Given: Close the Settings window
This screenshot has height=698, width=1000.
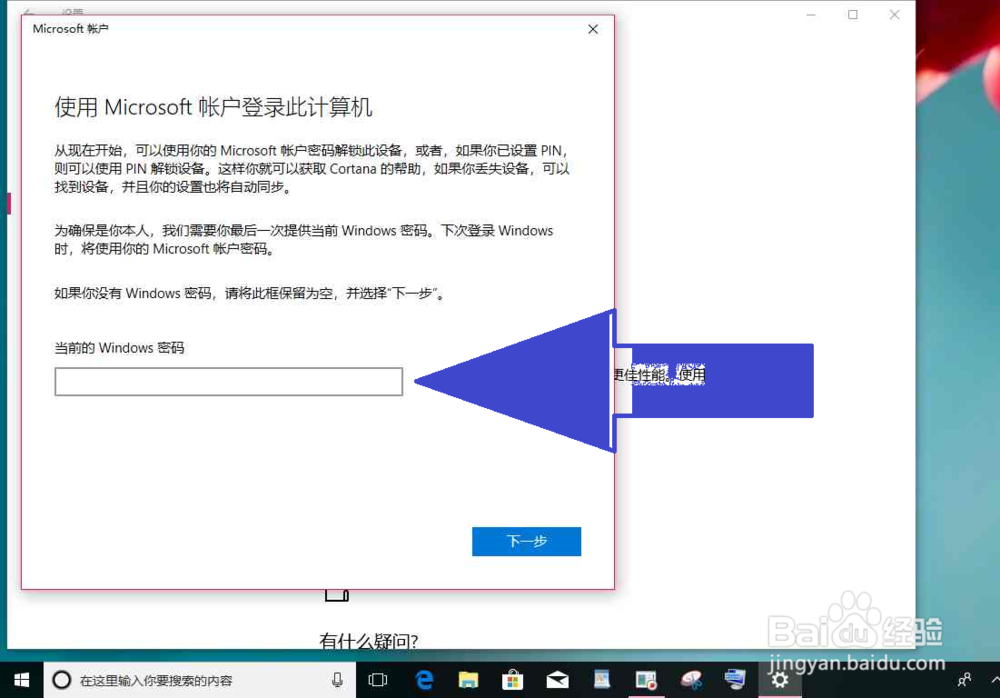Looking at the screenshot, I should (x=894, y=15).
